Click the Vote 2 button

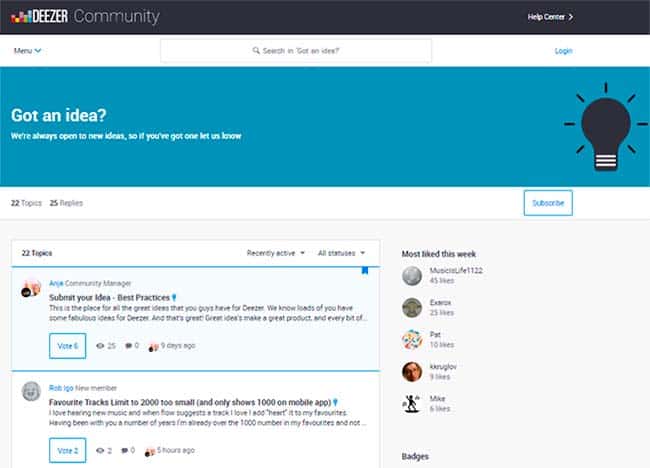click(x=68, y=450)
